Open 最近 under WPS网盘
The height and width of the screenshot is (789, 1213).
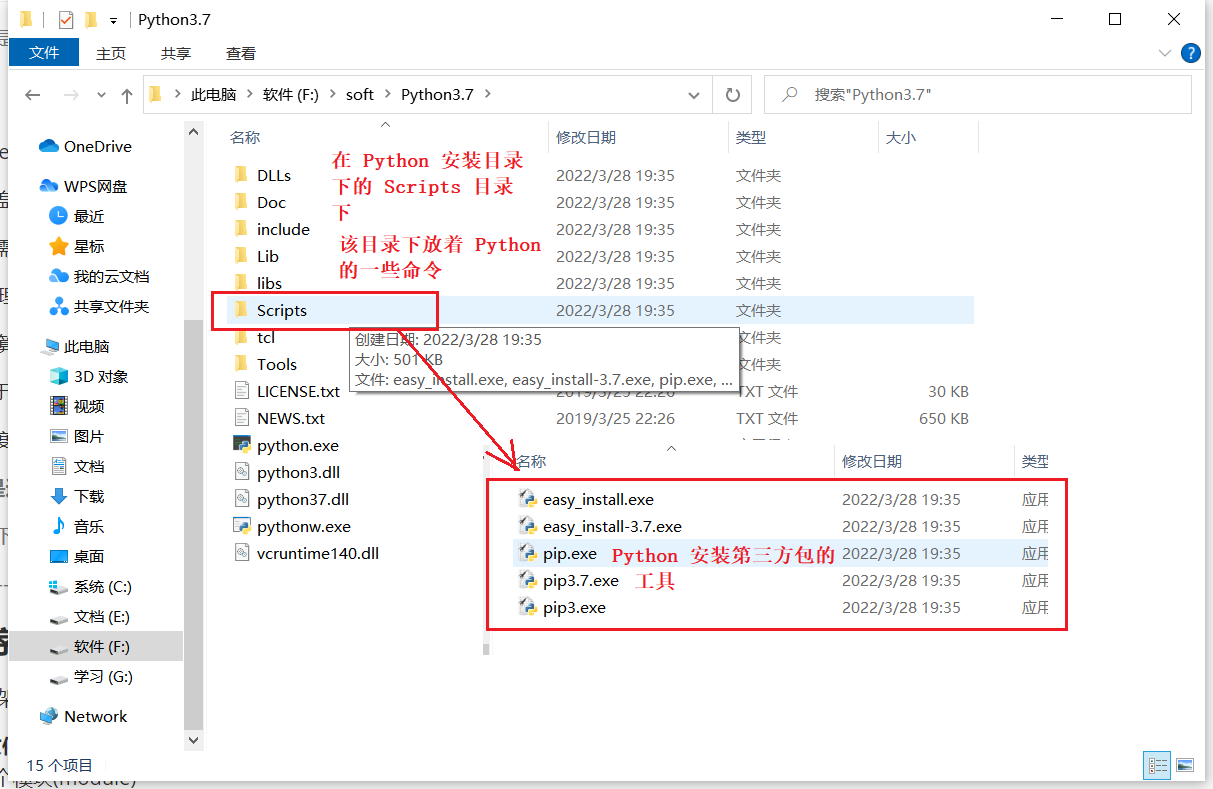[x=88, y=216]
